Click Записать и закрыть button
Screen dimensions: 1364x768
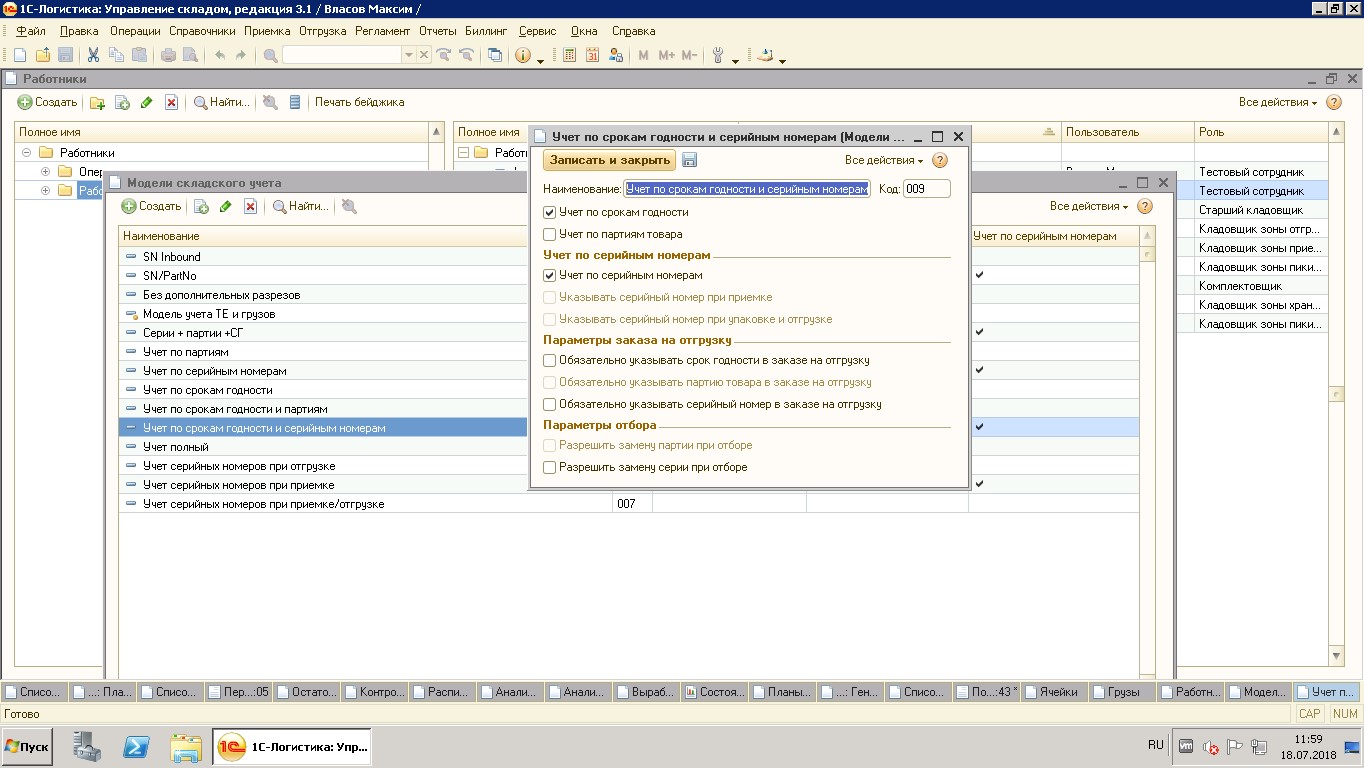coord(610,160)
